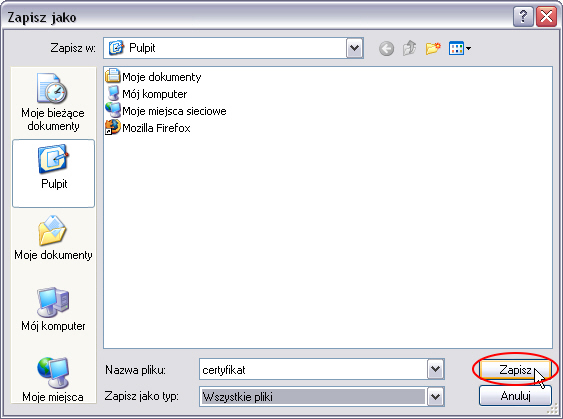
Task: Expand the Nazwa pliku dropdown arrow
Action: tap(436, 369)
